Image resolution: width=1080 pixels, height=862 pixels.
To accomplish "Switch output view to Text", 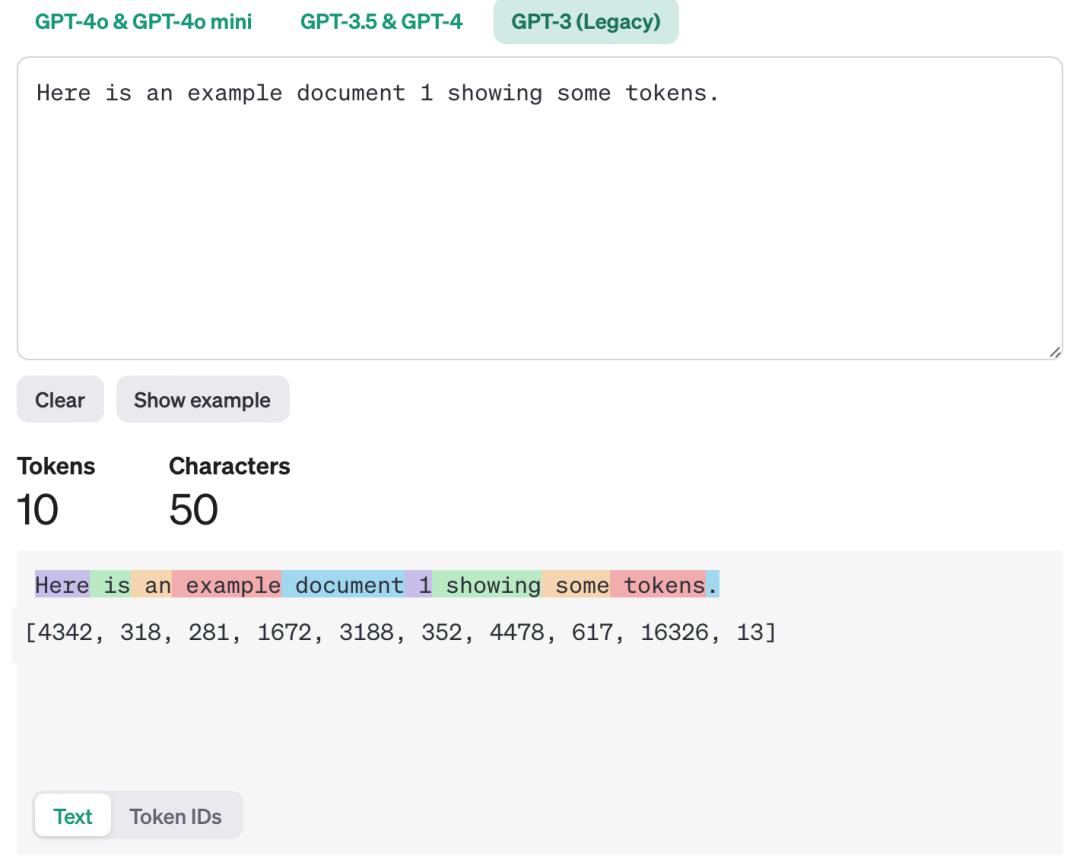I will (72, 815).
